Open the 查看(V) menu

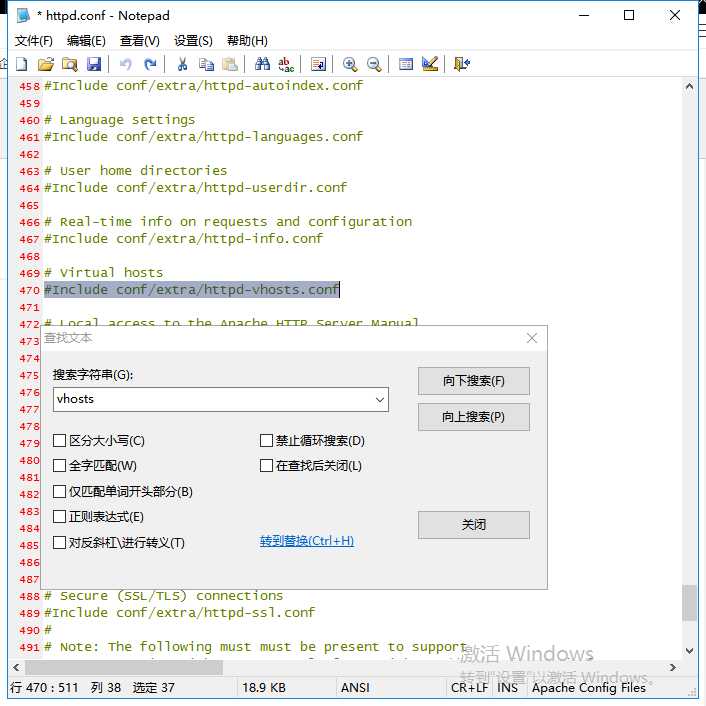(x=140, y=41)
